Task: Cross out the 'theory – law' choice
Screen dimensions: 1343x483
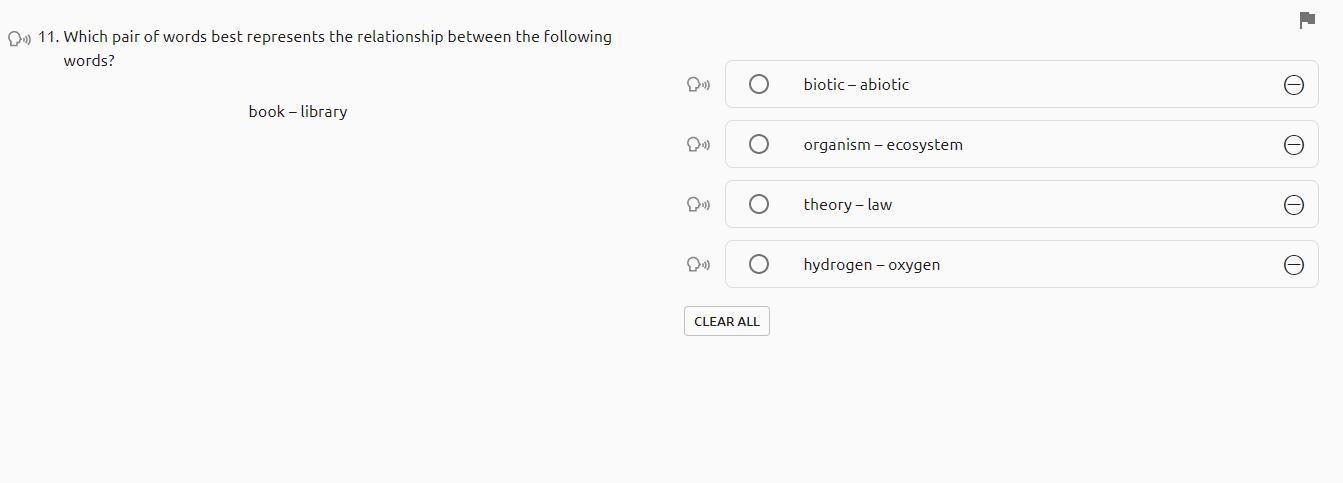Action: pos(1293,205)
